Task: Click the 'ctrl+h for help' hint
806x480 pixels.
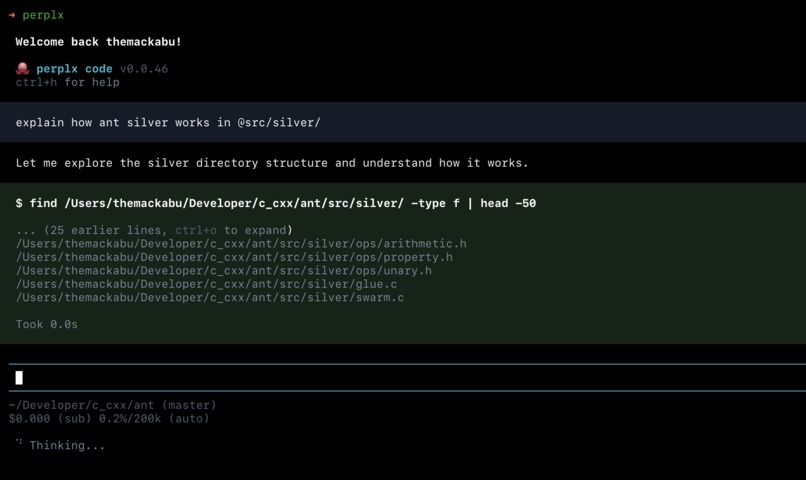Action: 67,82
